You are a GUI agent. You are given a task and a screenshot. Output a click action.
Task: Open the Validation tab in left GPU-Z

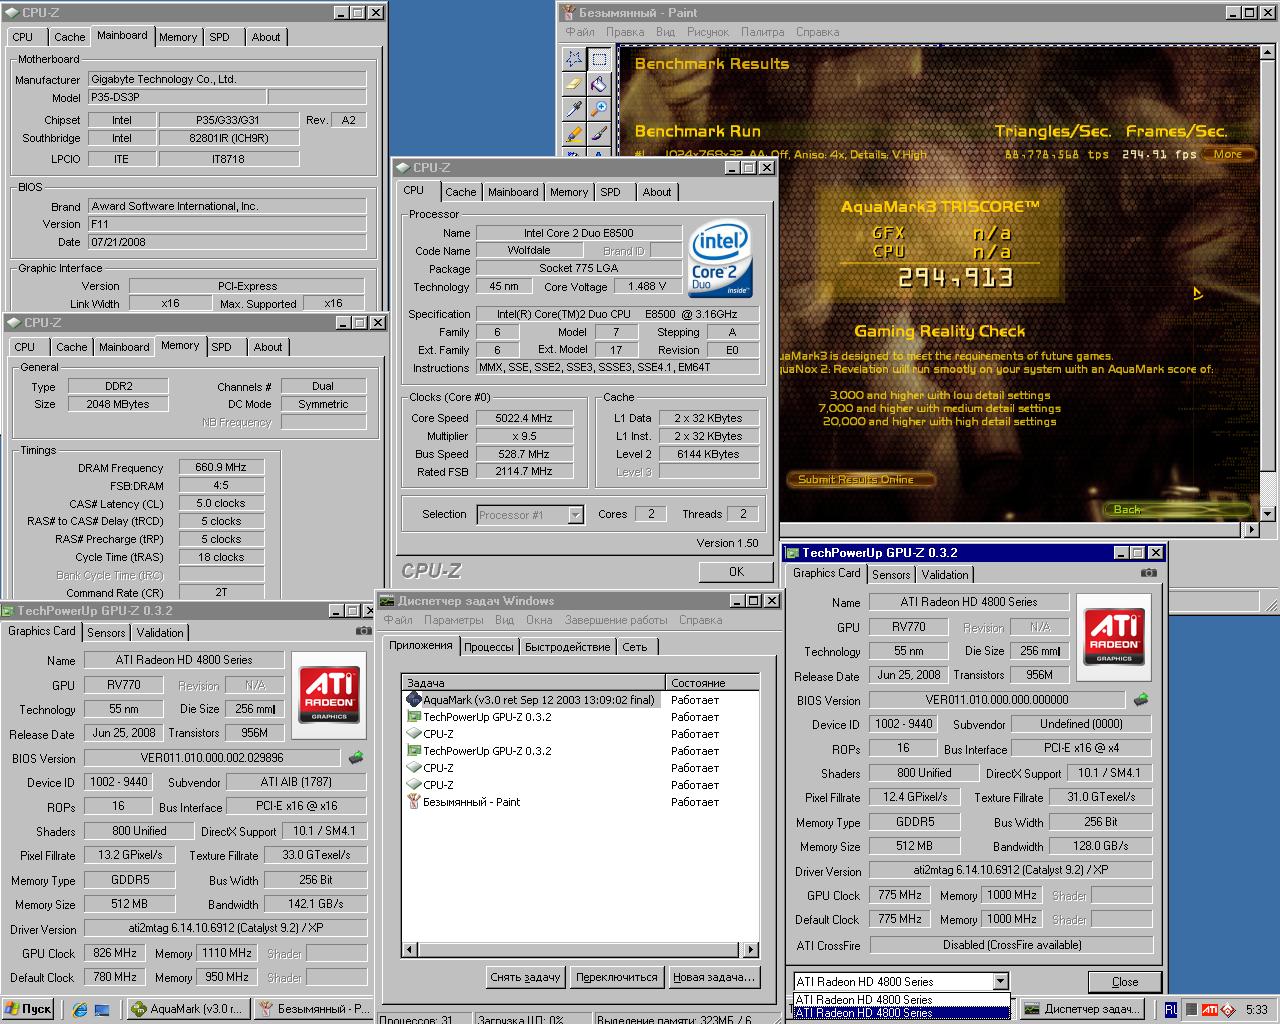[160, 633]
